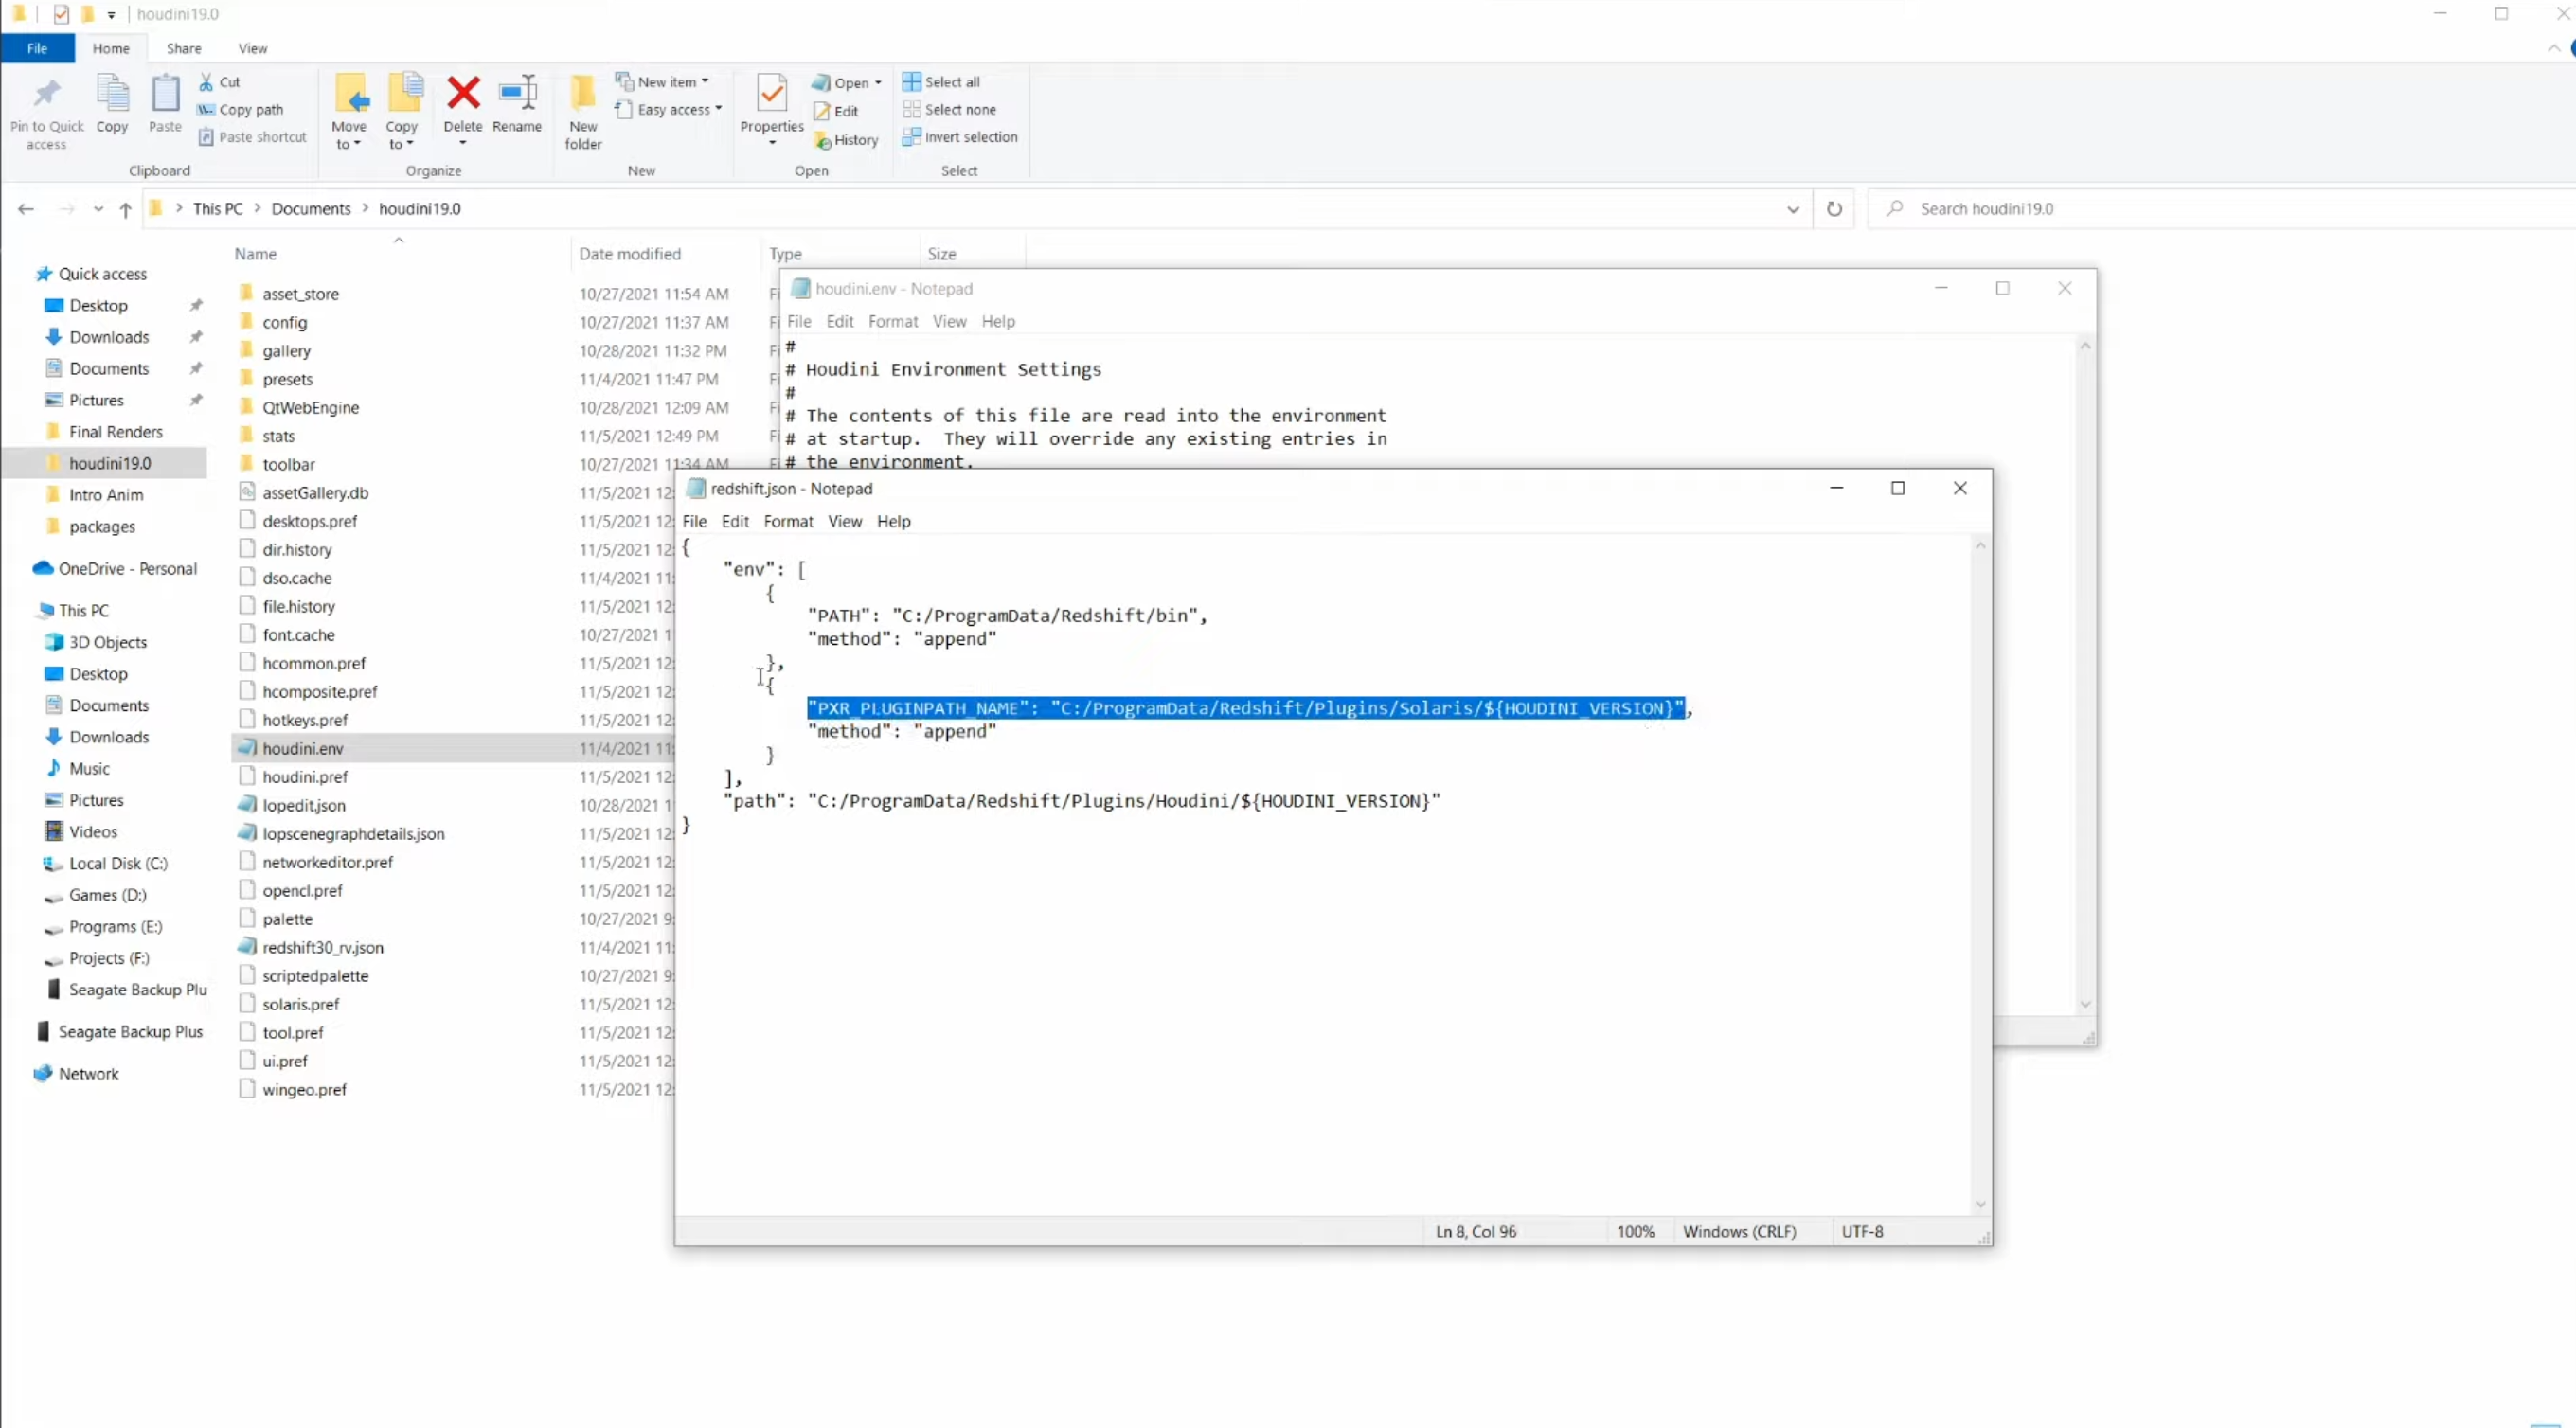Image resolution: width=2576 pixels, height=1428 pixels.
Task: Click Documents in the address breadcrumb
Action: tap(311, 209)
